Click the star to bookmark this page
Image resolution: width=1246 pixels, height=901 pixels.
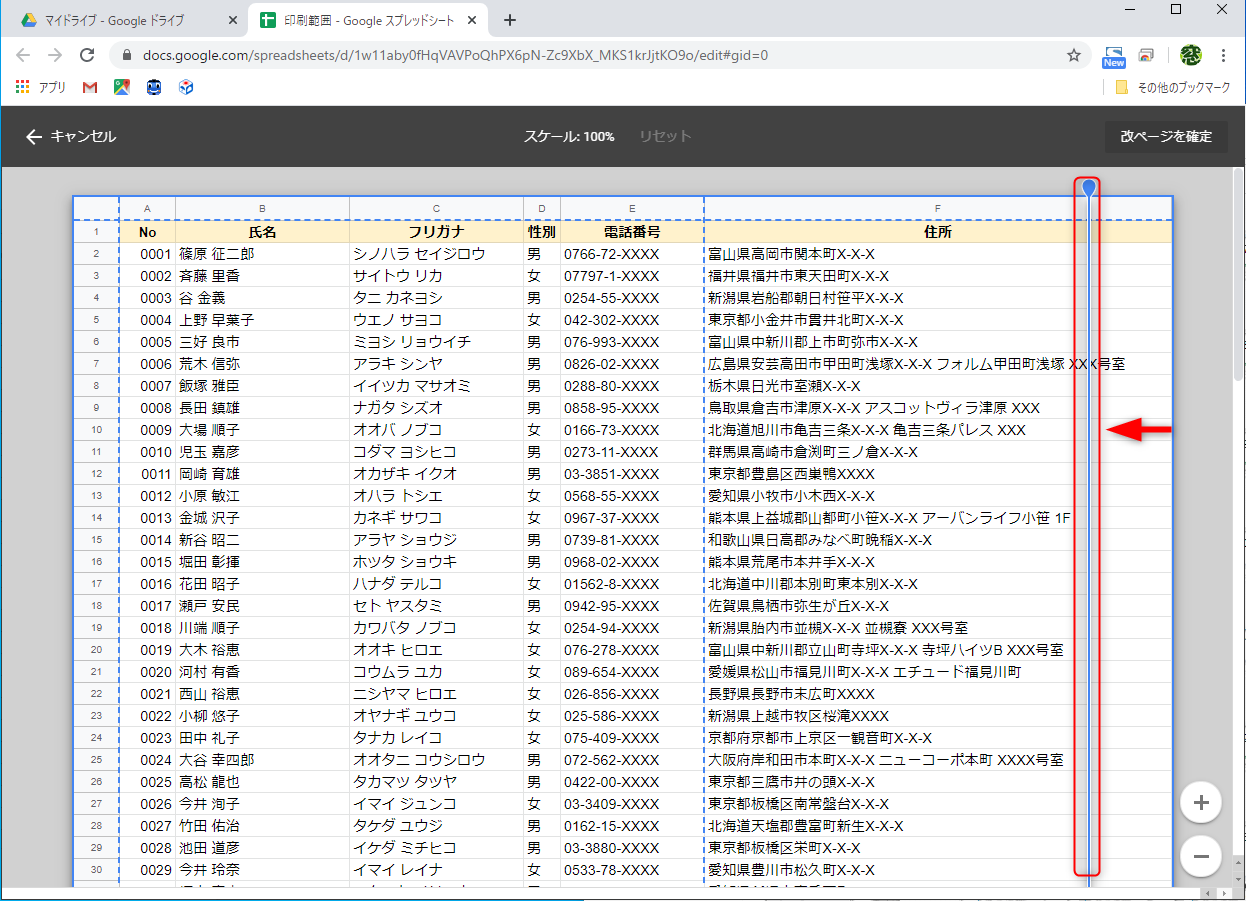[x=1074, y=55]
